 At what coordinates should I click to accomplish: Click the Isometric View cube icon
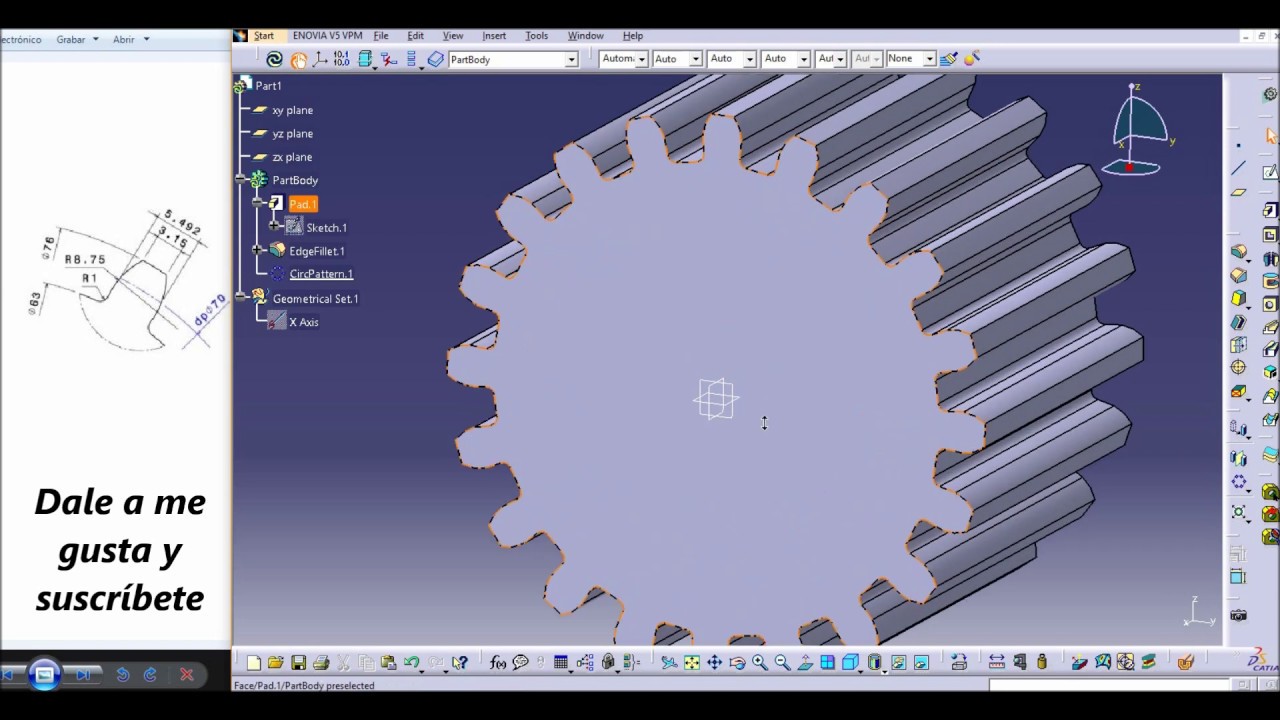point(850,662)
